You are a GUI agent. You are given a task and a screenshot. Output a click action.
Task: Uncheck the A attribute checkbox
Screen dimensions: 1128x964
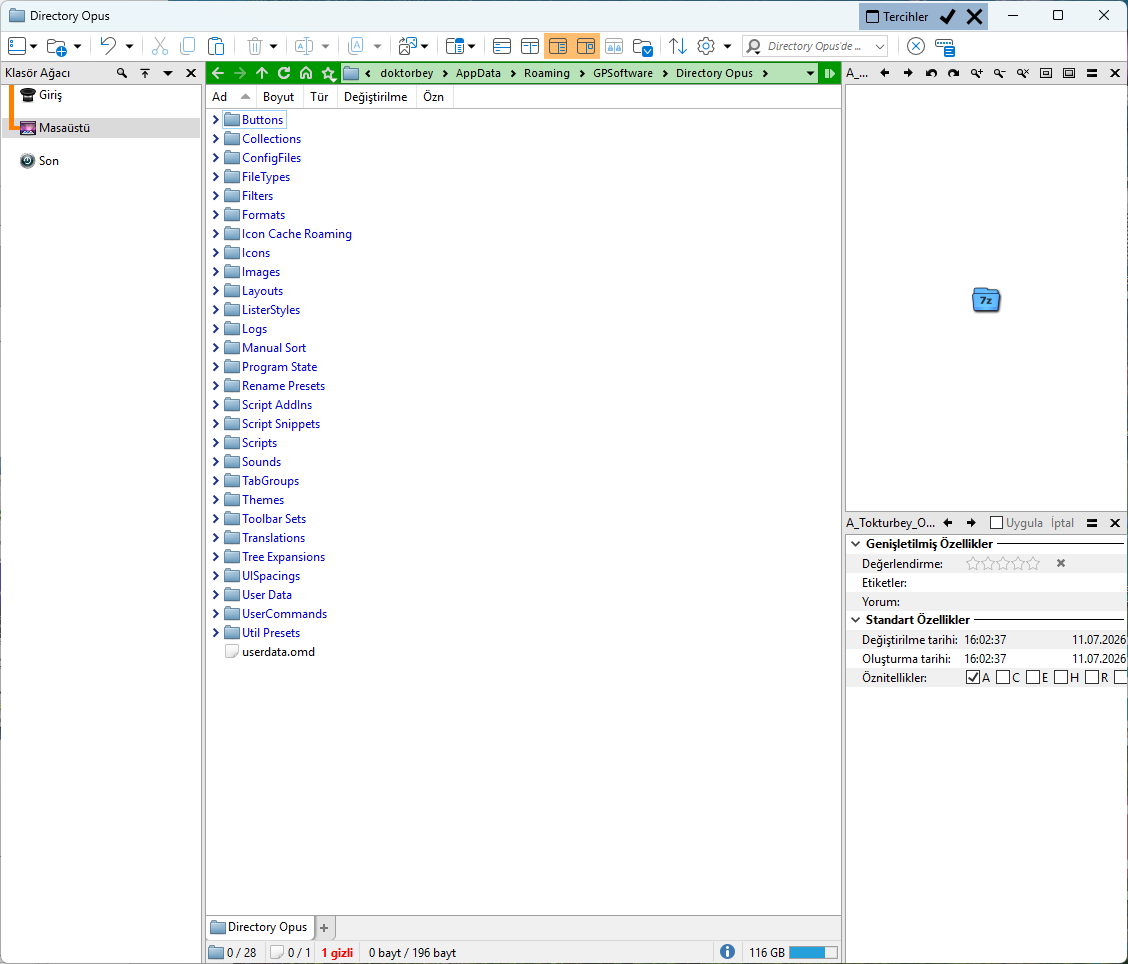coord(973,678)
